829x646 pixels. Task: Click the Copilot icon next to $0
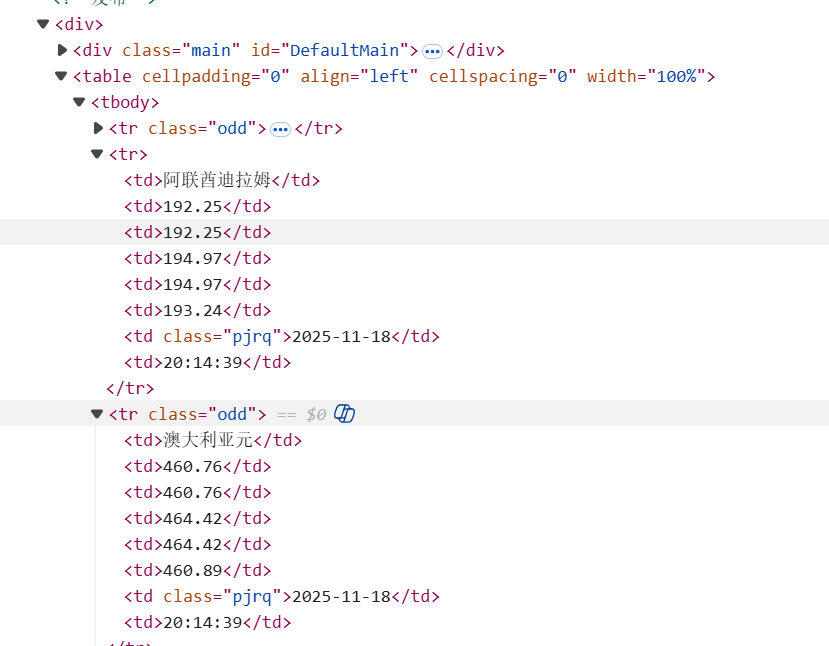pos(344,413)
